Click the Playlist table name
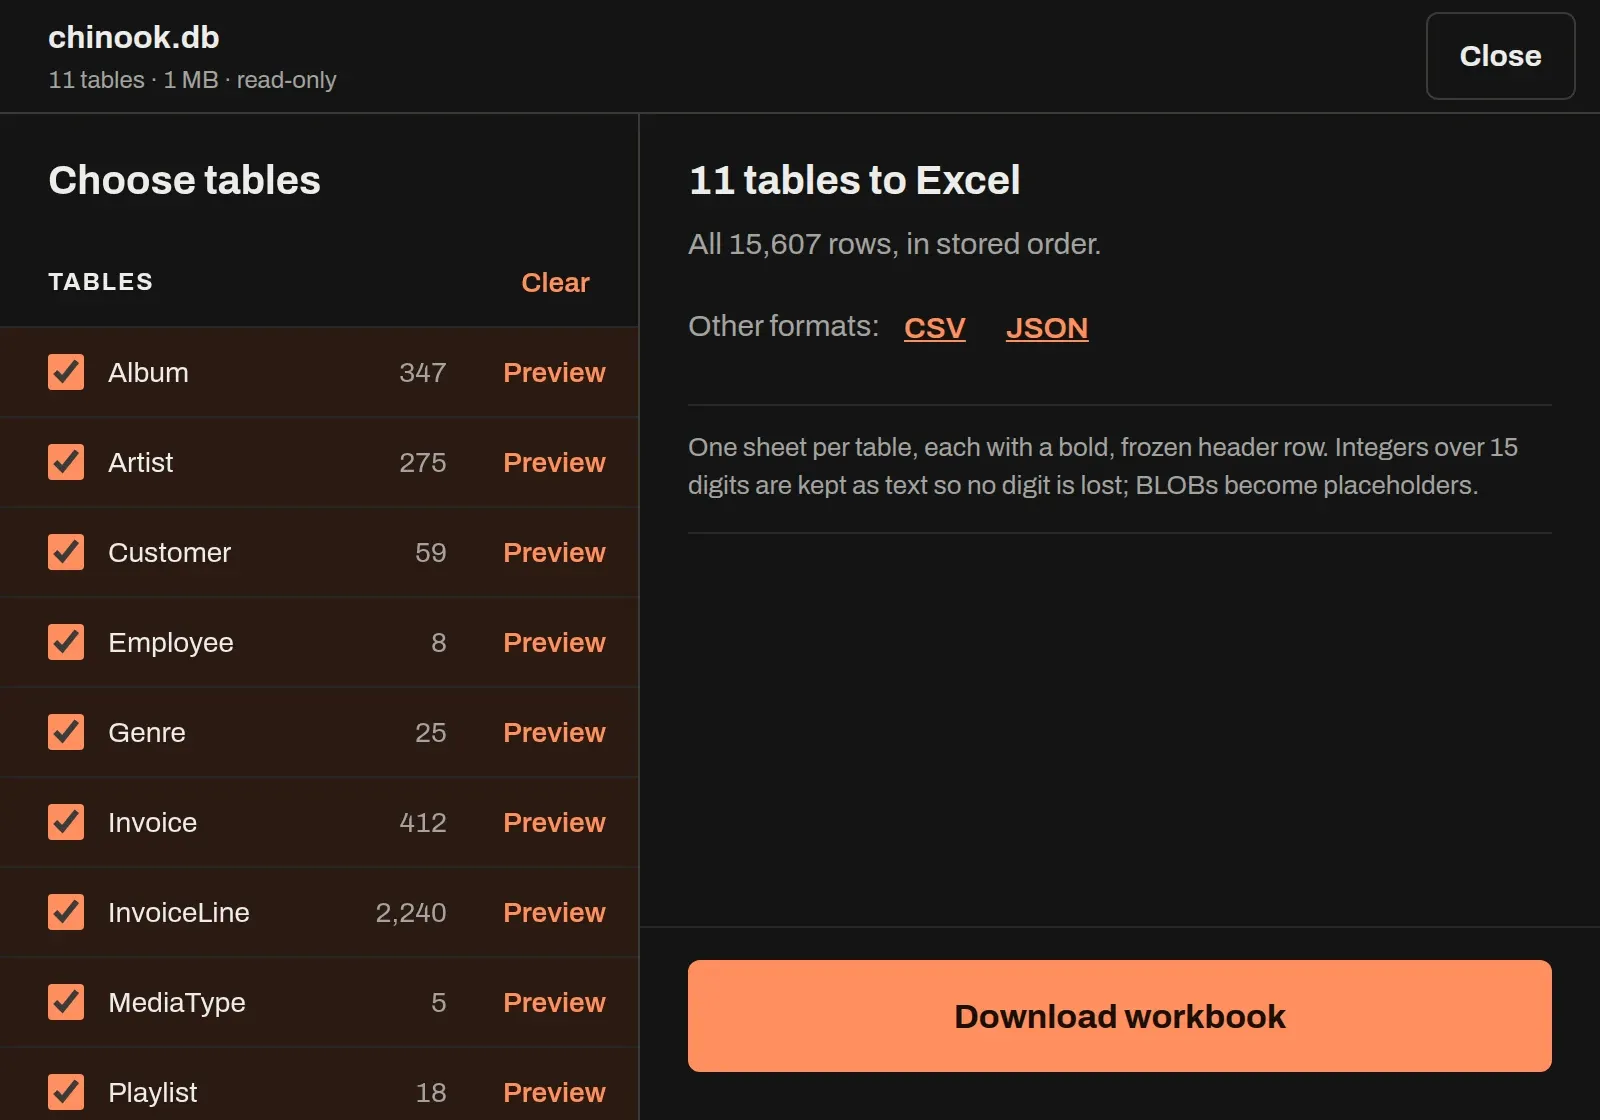The image size is (1600, 1120). pos(153,1092)
